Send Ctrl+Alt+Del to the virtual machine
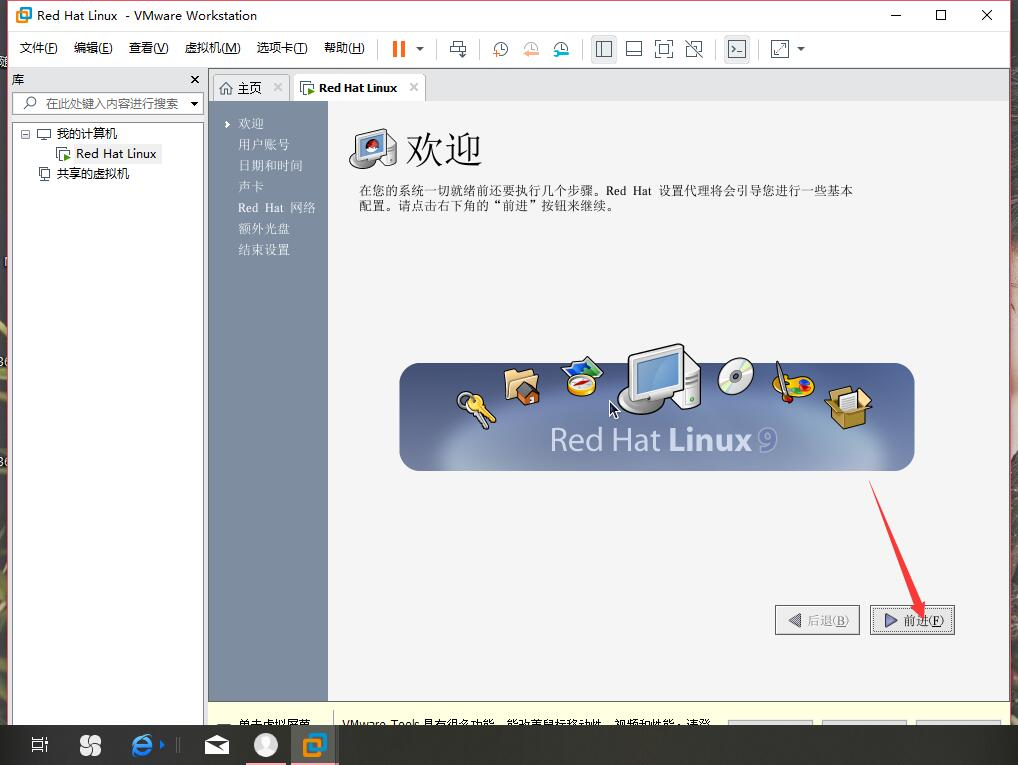This screenshot has height=765, width=1018. click(458, 49)
